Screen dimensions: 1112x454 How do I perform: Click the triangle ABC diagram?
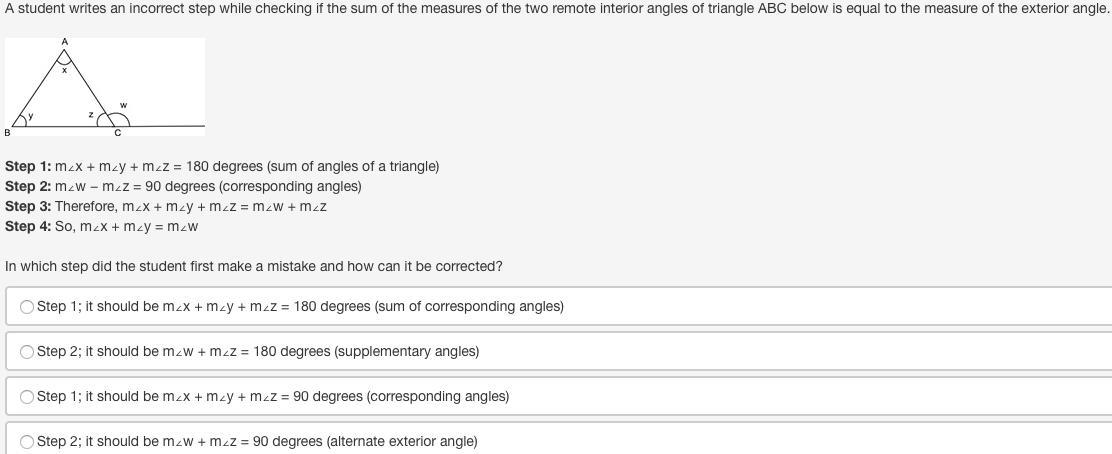(x=104, y=88)
